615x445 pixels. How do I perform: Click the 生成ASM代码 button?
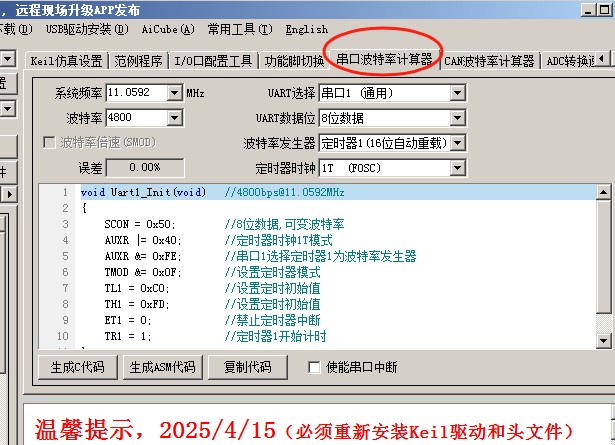point(162,367)
